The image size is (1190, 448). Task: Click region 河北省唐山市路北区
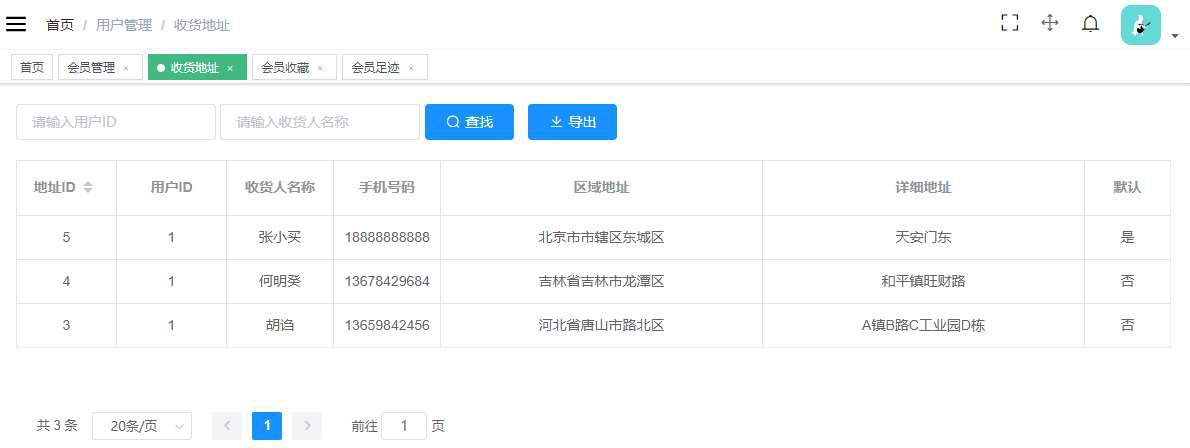point(601,325)
